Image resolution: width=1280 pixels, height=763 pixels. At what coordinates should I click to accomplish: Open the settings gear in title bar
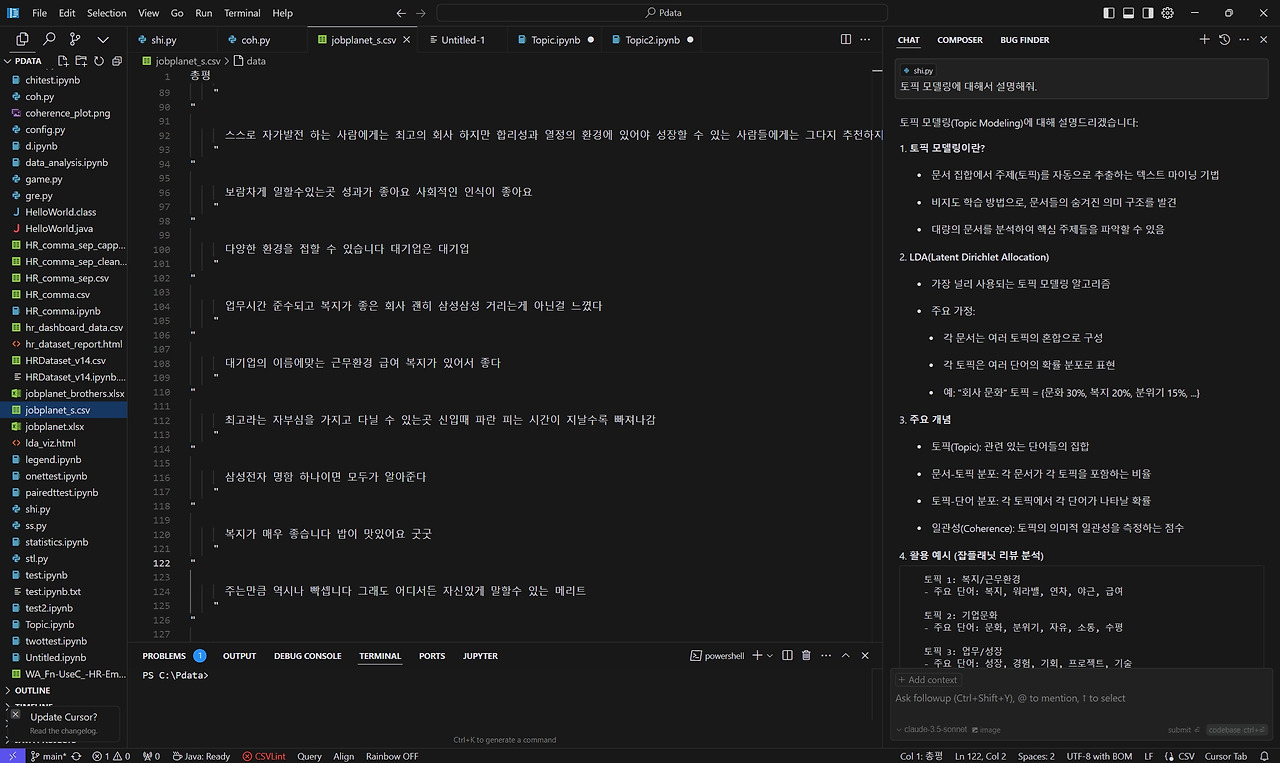[1167, 13]
